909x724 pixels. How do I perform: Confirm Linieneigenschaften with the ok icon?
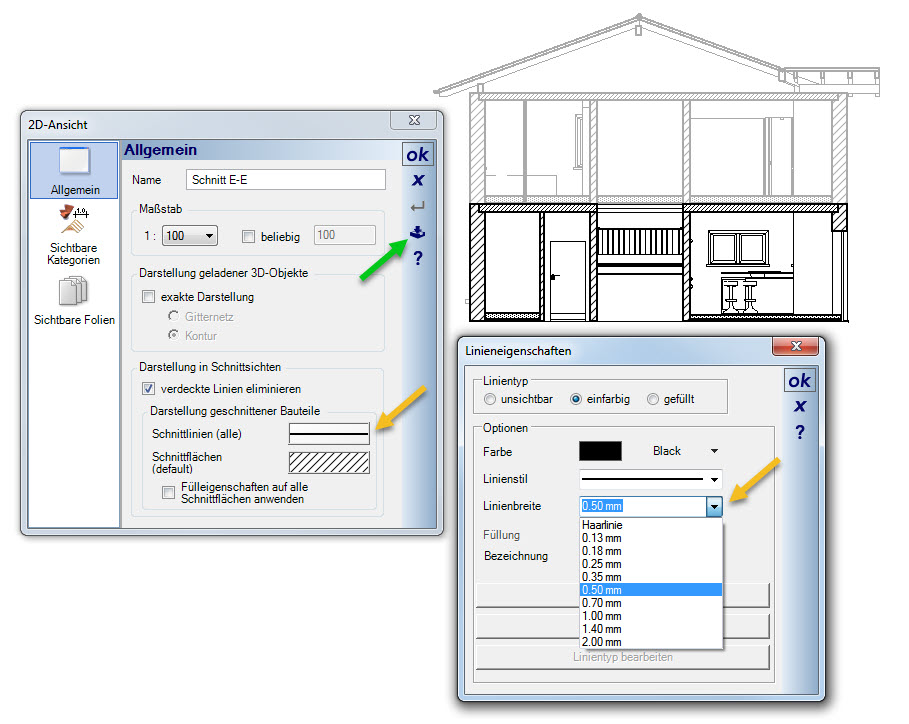tap(799, 381)
